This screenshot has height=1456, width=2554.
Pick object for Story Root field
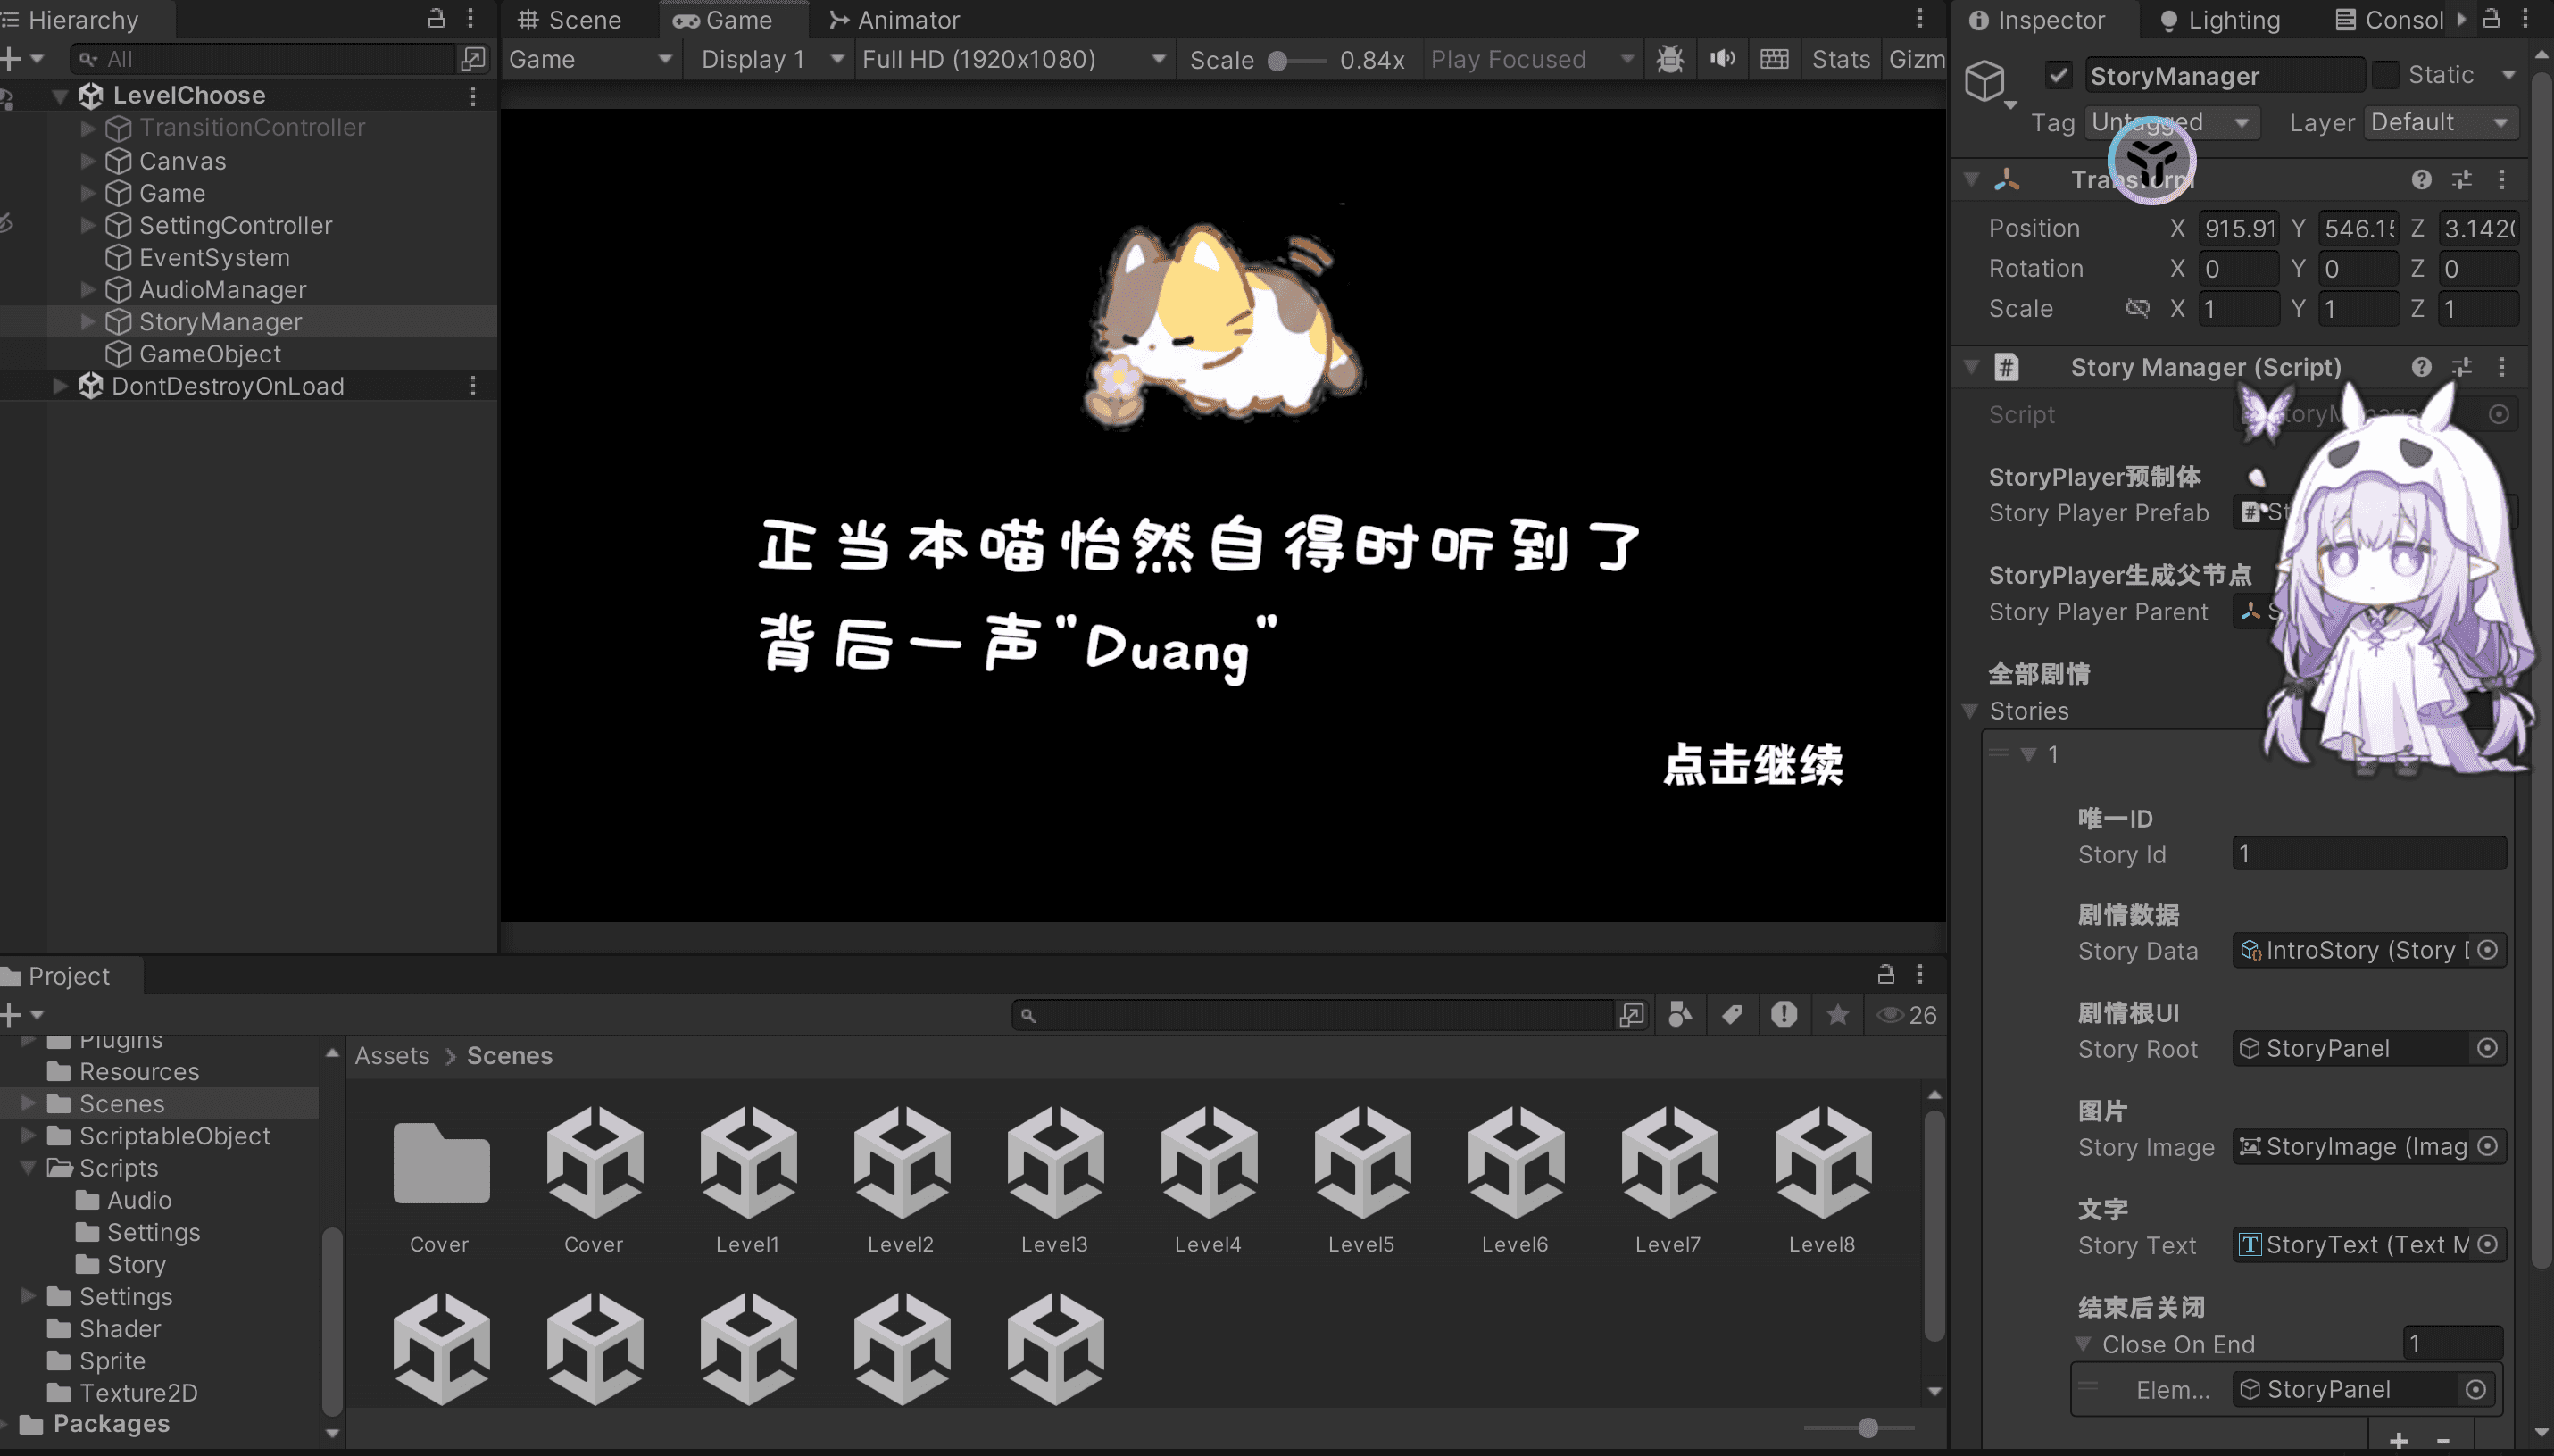[x=2488, y=1048]
